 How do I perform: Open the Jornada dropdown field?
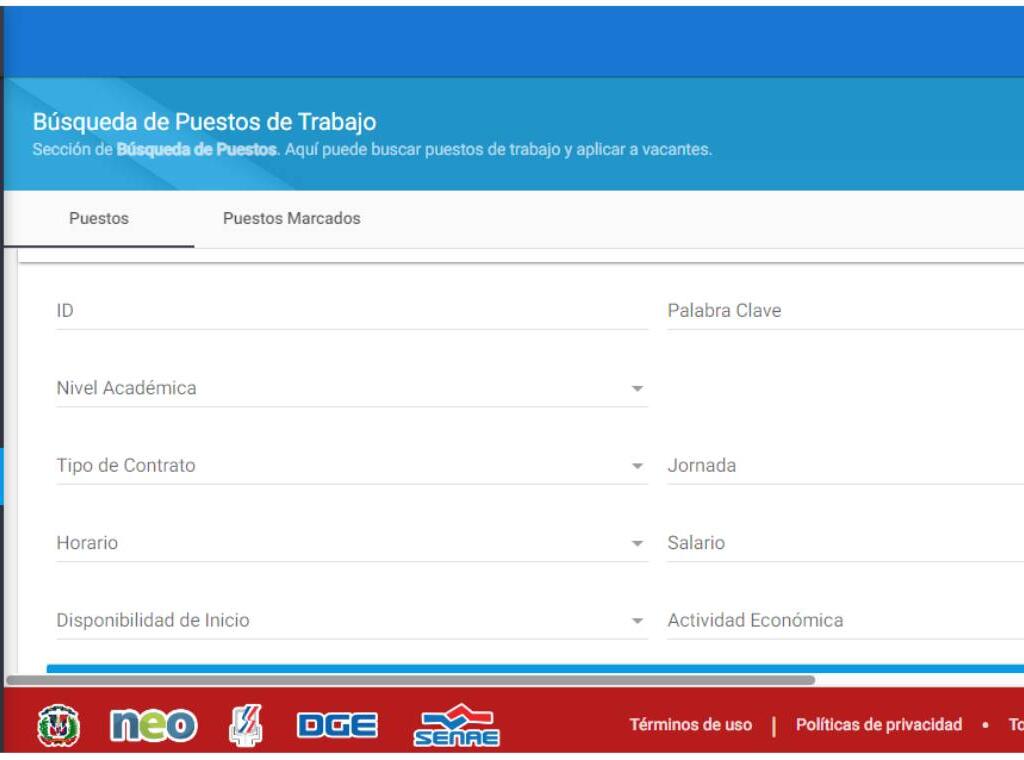point(845,466)
